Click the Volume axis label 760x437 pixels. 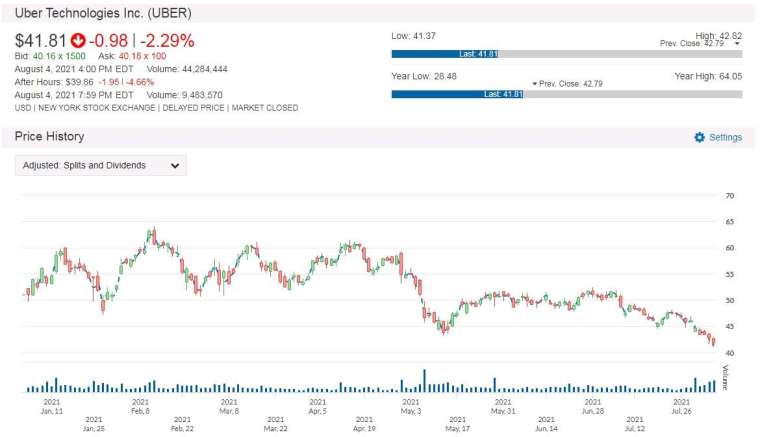click(725, 377)
